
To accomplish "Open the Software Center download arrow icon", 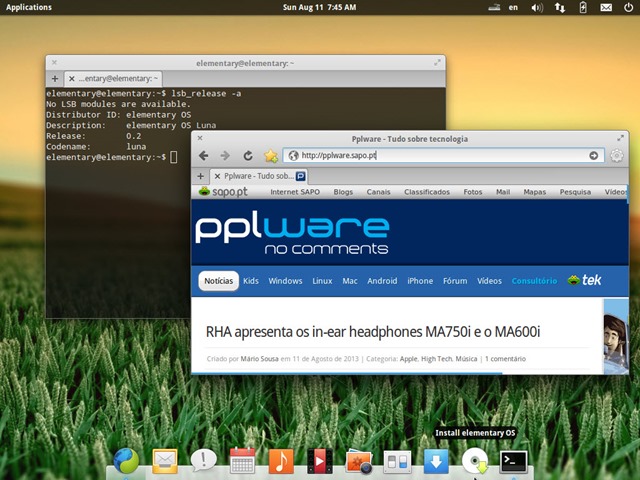I will click(x=436, y=461).
